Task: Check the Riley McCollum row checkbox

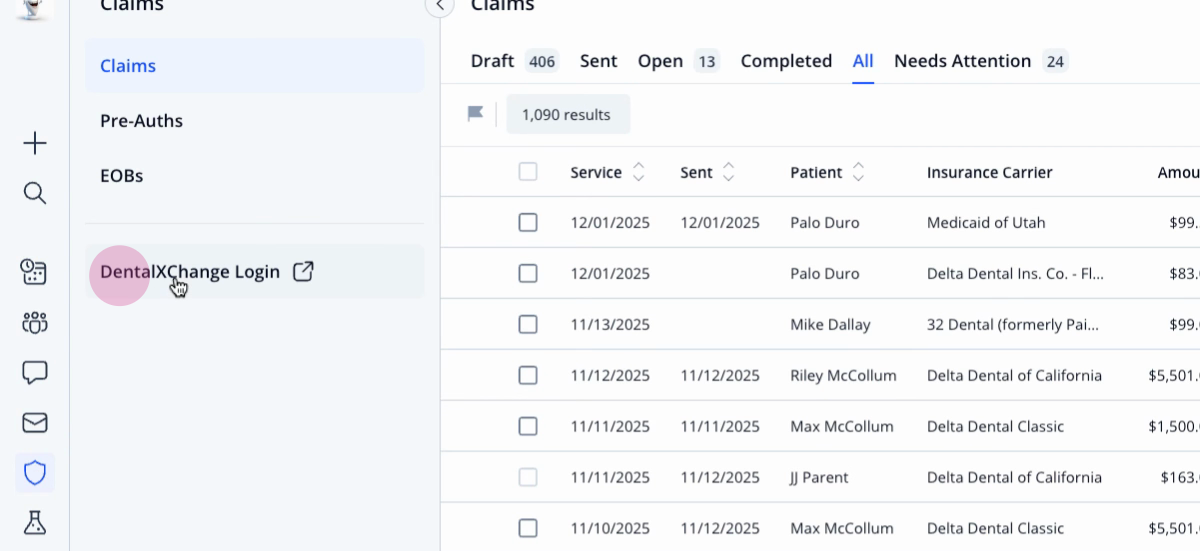Action: 528,376
